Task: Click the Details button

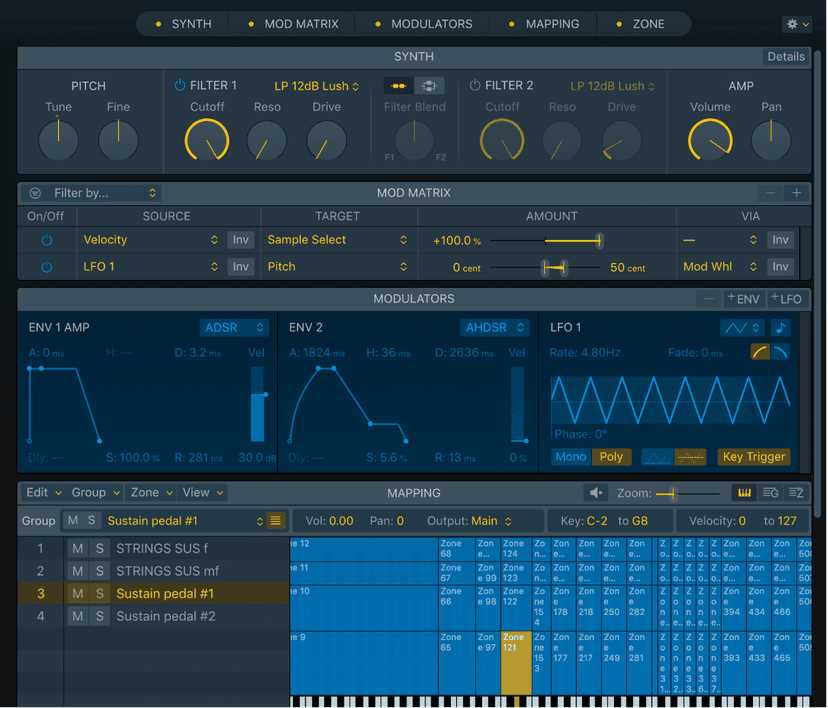Action: point(786,56)
